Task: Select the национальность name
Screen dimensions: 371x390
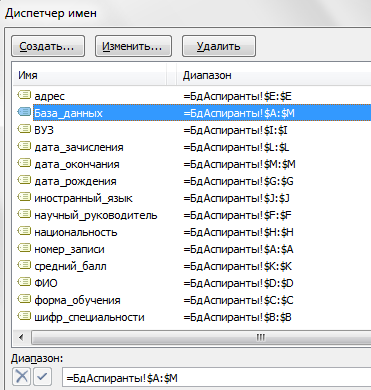Action: [76, 232]
